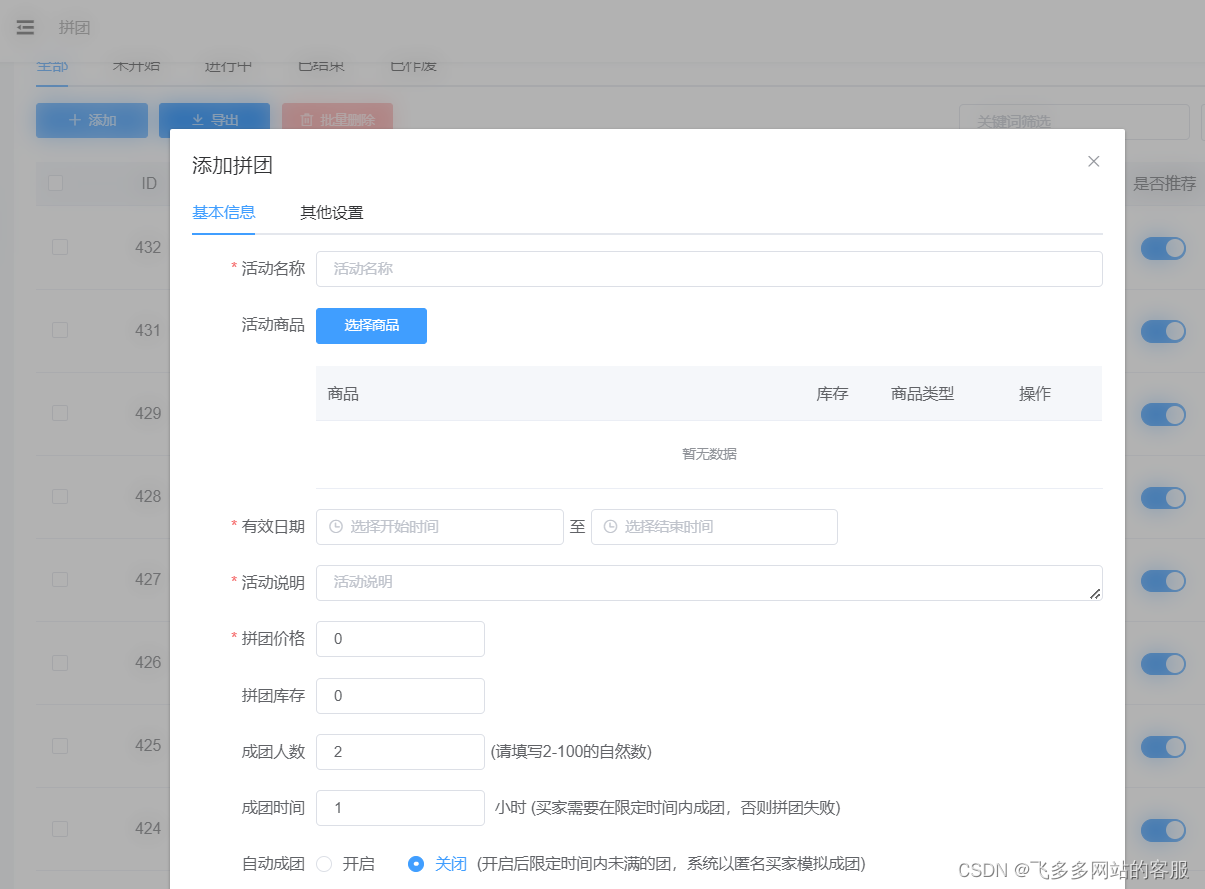Screen dimensions: 1205x889
Task: Check the checkbox for row 425
Action: tap(60, 745)
